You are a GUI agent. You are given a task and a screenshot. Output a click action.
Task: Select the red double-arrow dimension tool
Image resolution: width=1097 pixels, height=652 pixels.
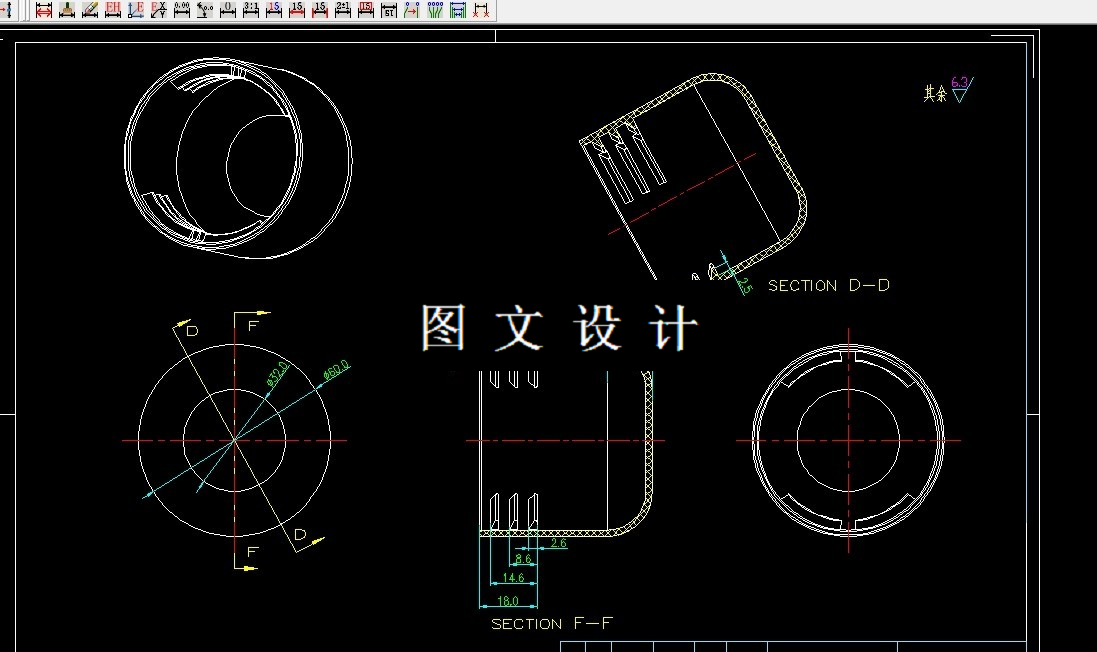click(44, 10)
